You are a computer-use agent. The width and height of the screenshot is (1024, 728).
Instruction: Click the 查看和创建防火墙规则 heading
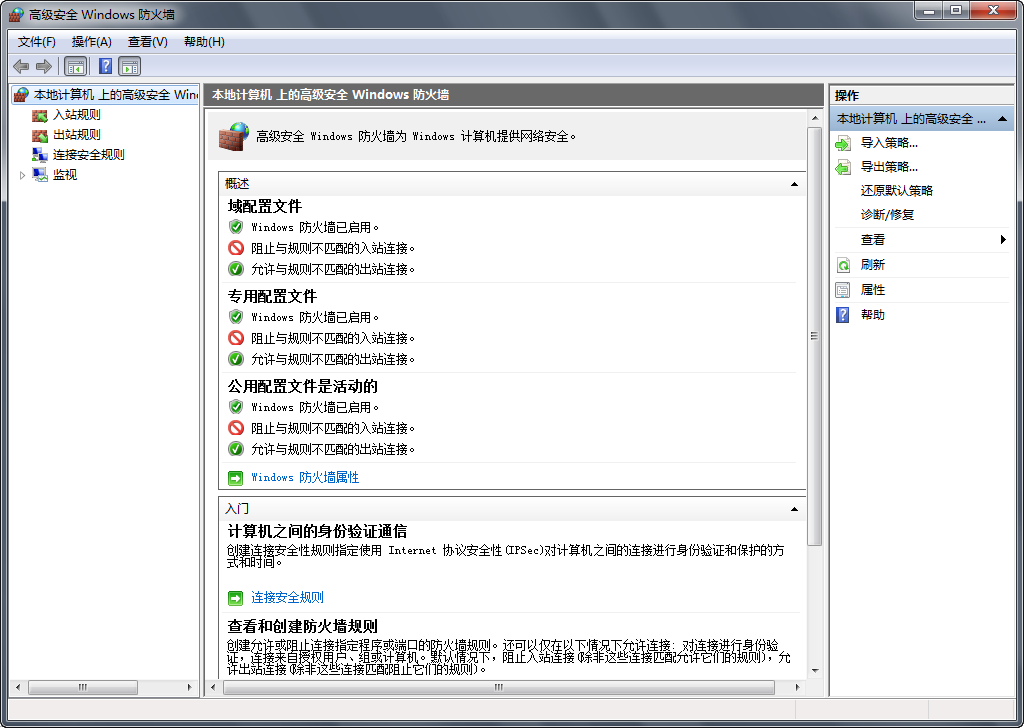[302, 627]
